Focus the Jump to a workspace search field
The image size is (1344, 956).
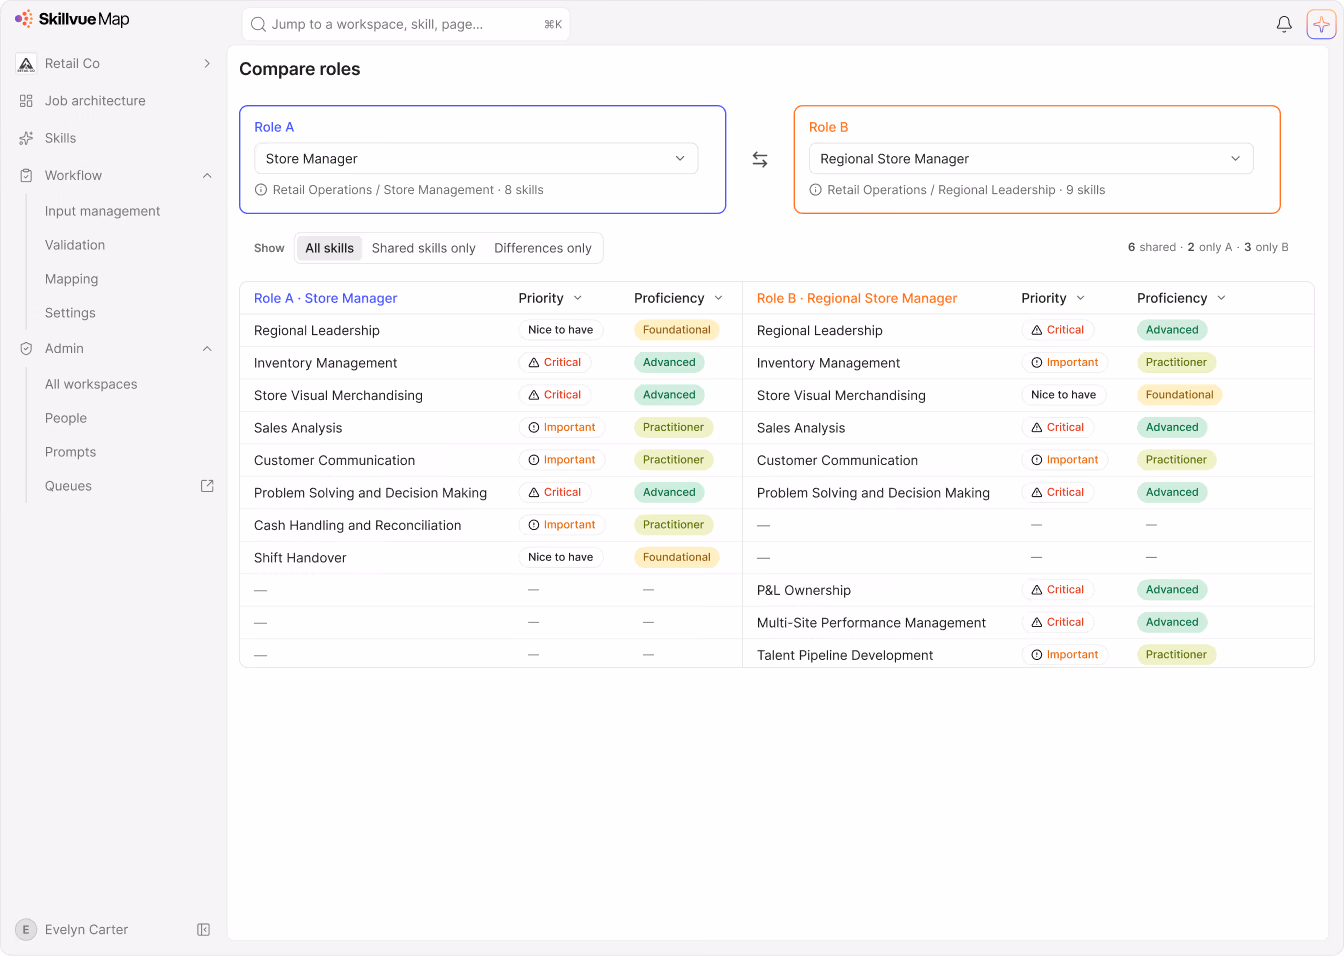[406, 24]
